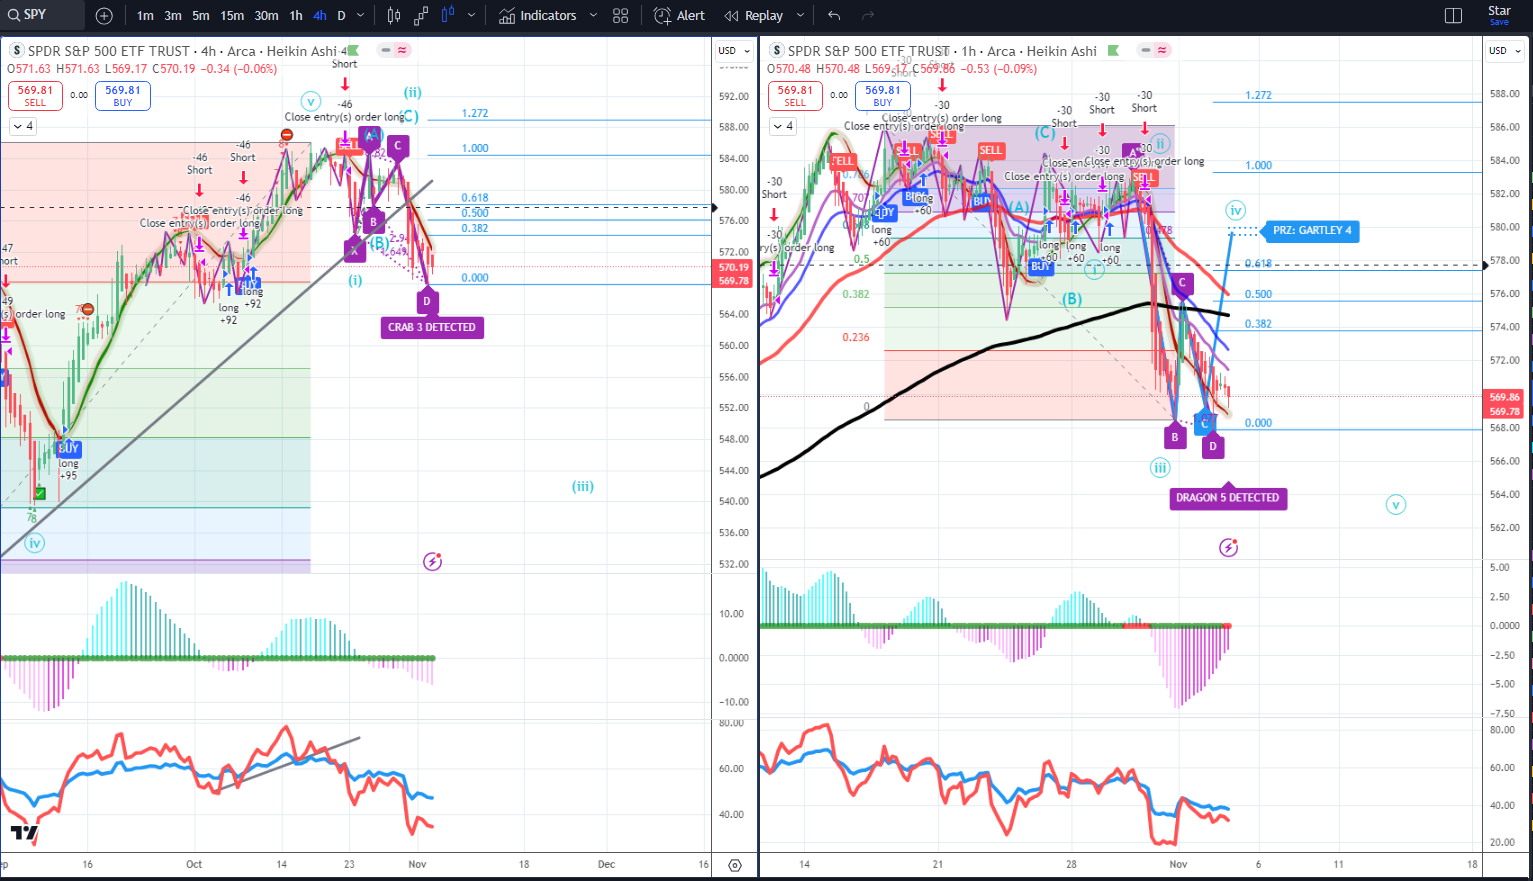Expand the timeframe interval dropdown

361,15
